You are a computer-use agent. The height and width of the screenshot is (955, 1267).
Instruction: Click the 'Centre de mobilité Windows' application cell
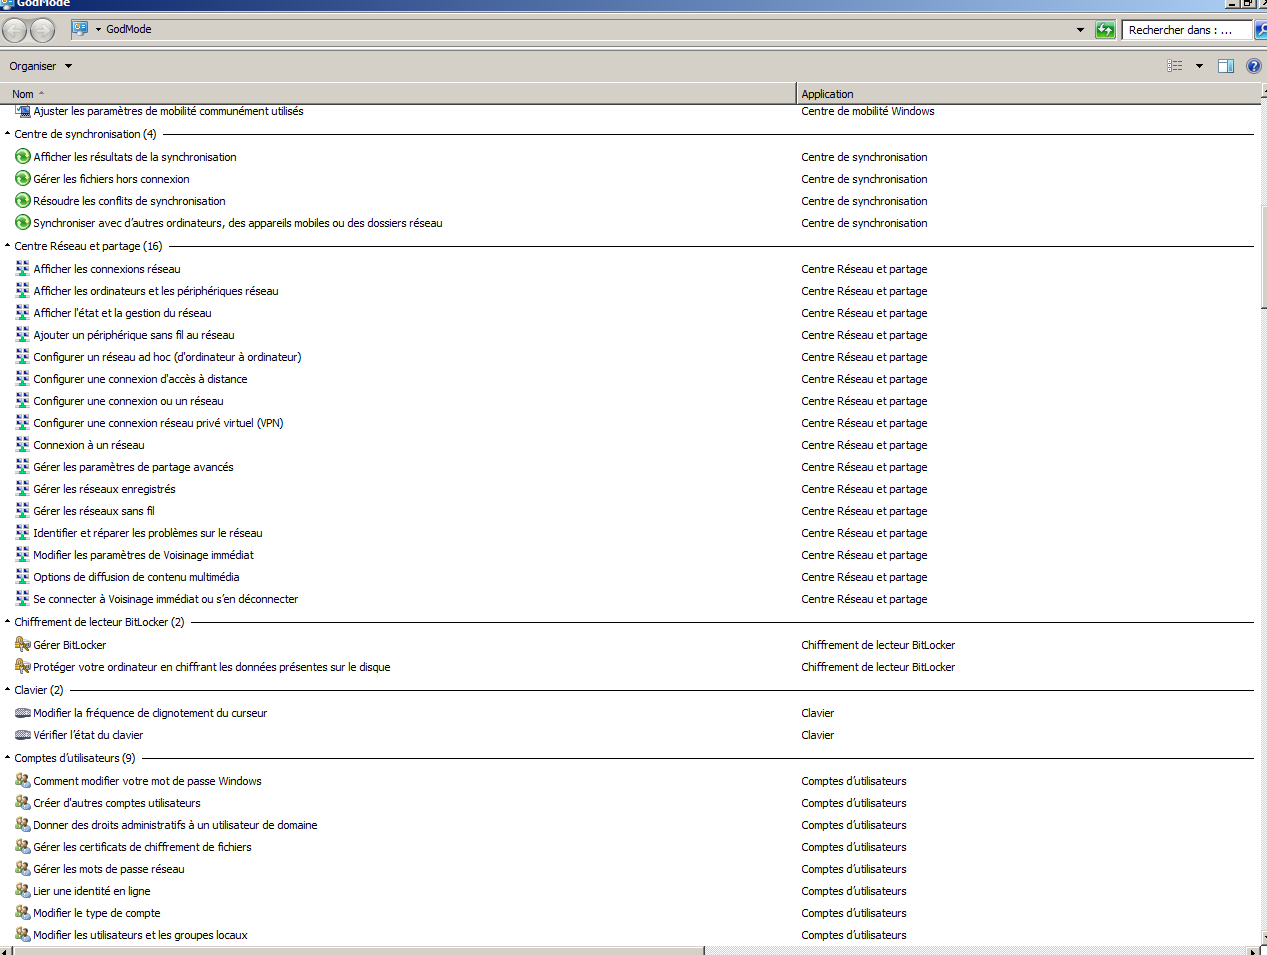868,111
